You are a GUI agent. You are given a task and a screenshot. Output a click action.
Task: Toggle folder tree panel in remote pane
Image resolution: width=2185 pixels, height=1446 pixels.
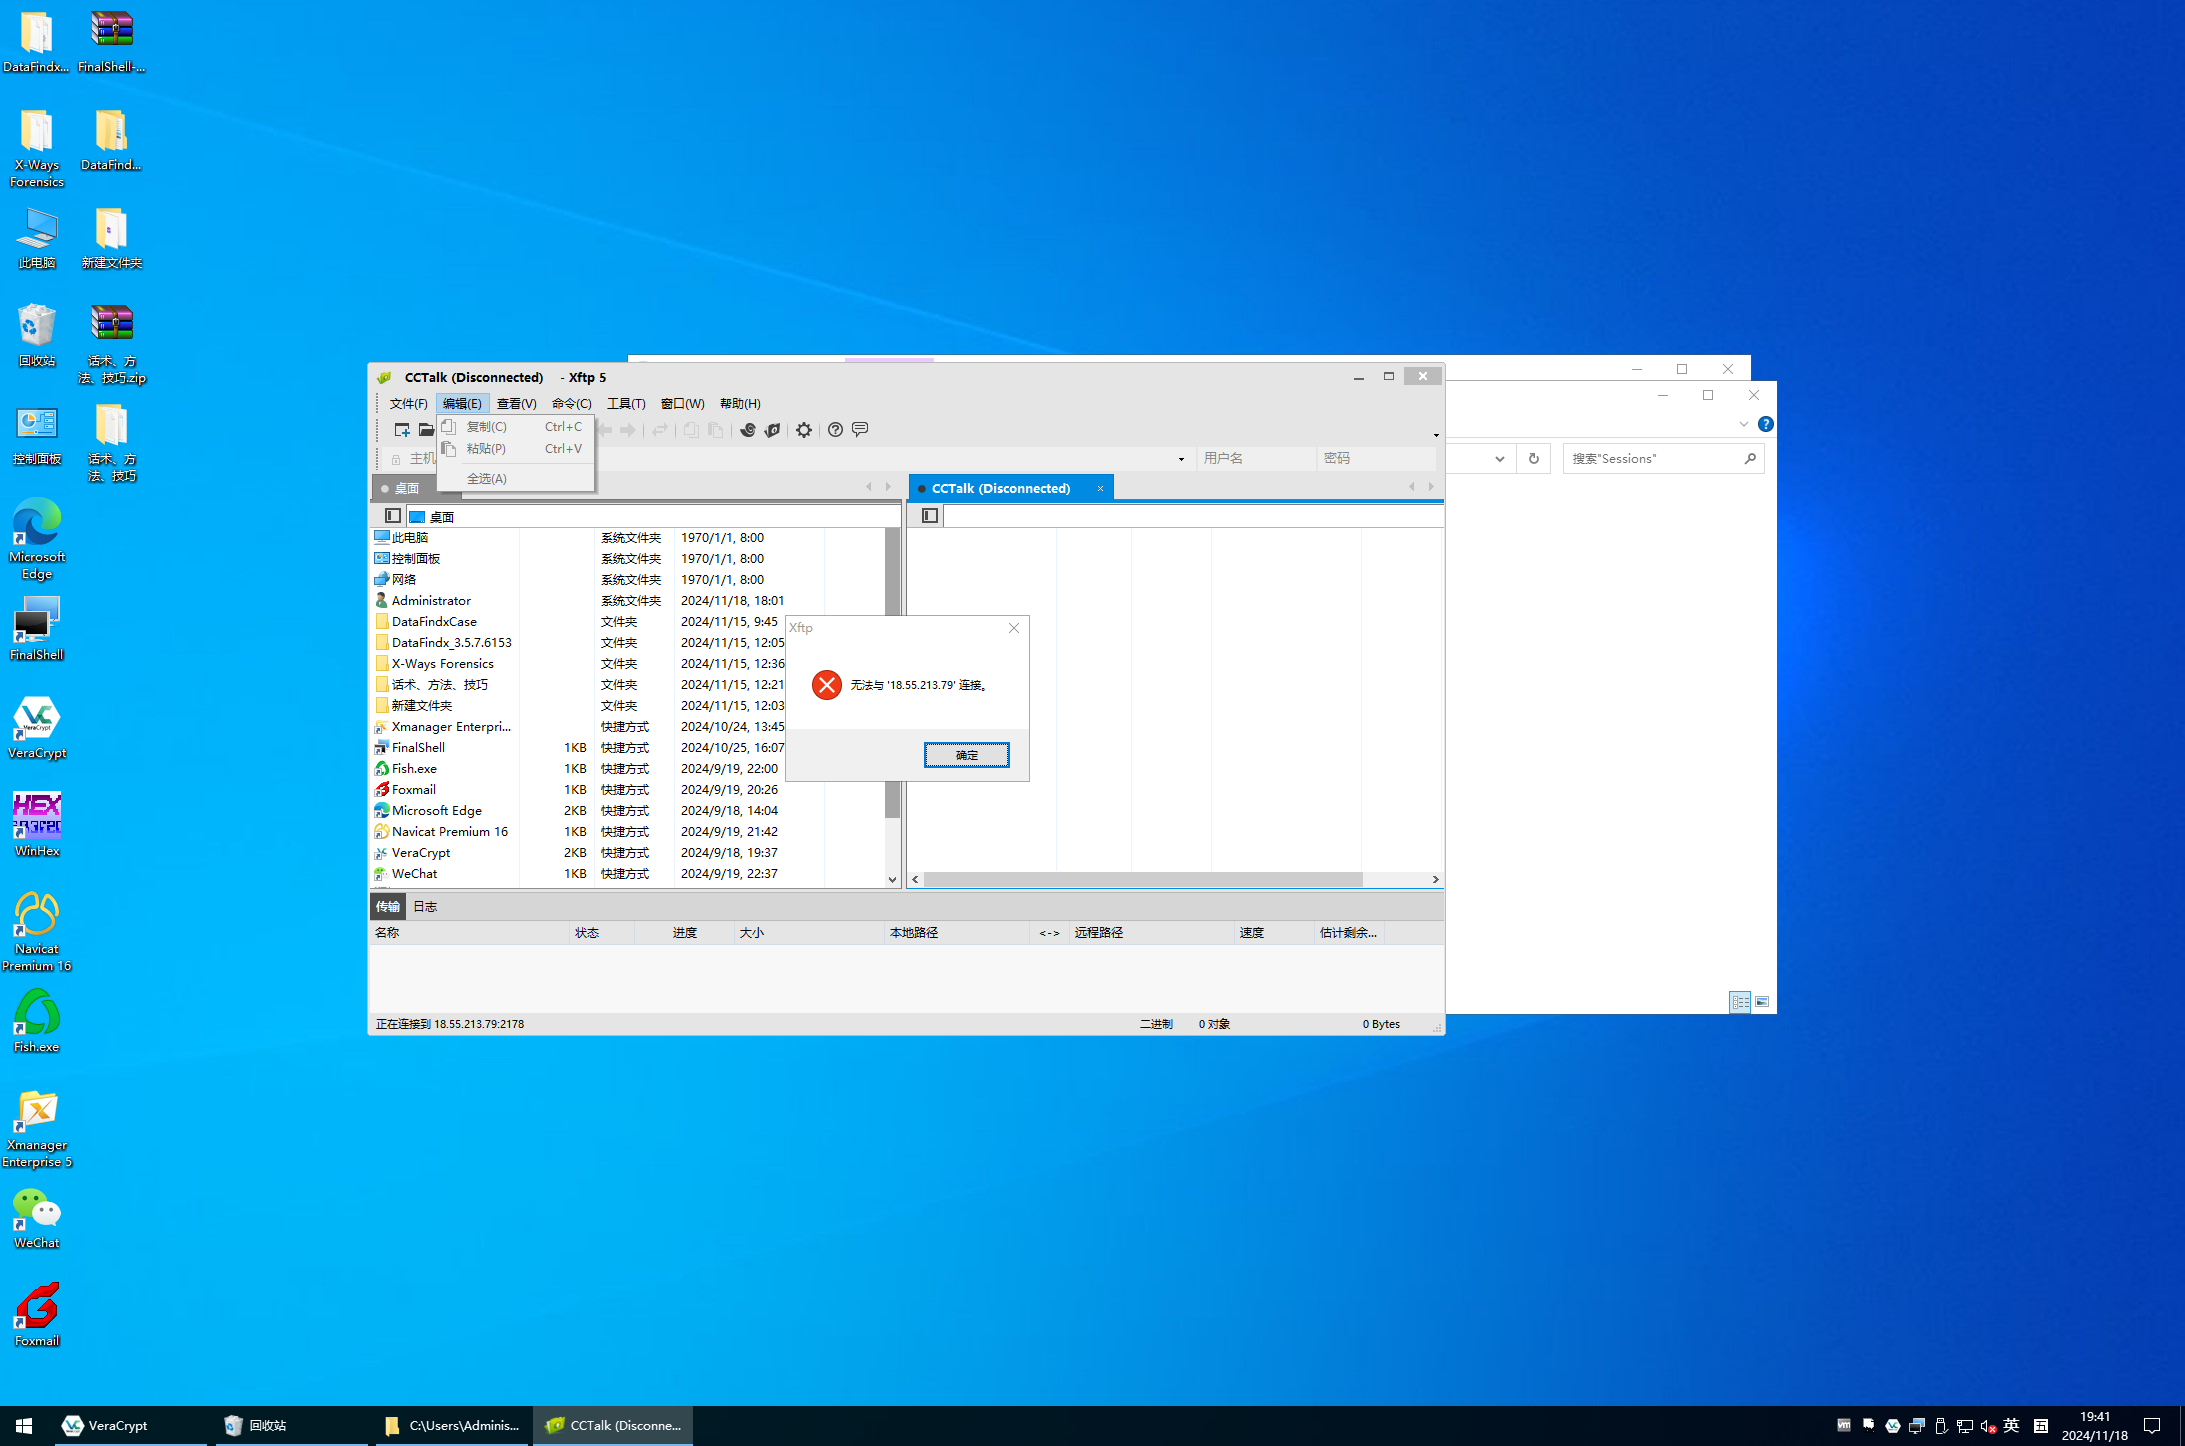930,516
